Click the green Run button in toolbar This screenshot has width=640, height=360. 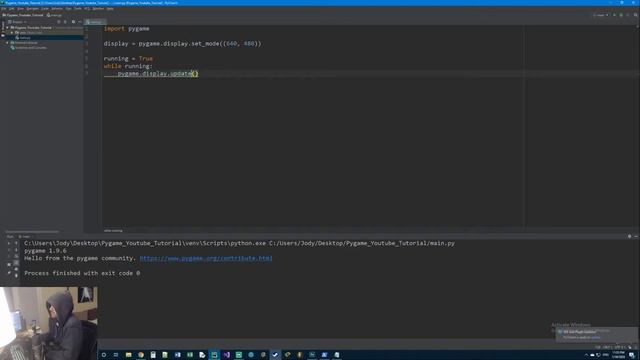(614, 15)
